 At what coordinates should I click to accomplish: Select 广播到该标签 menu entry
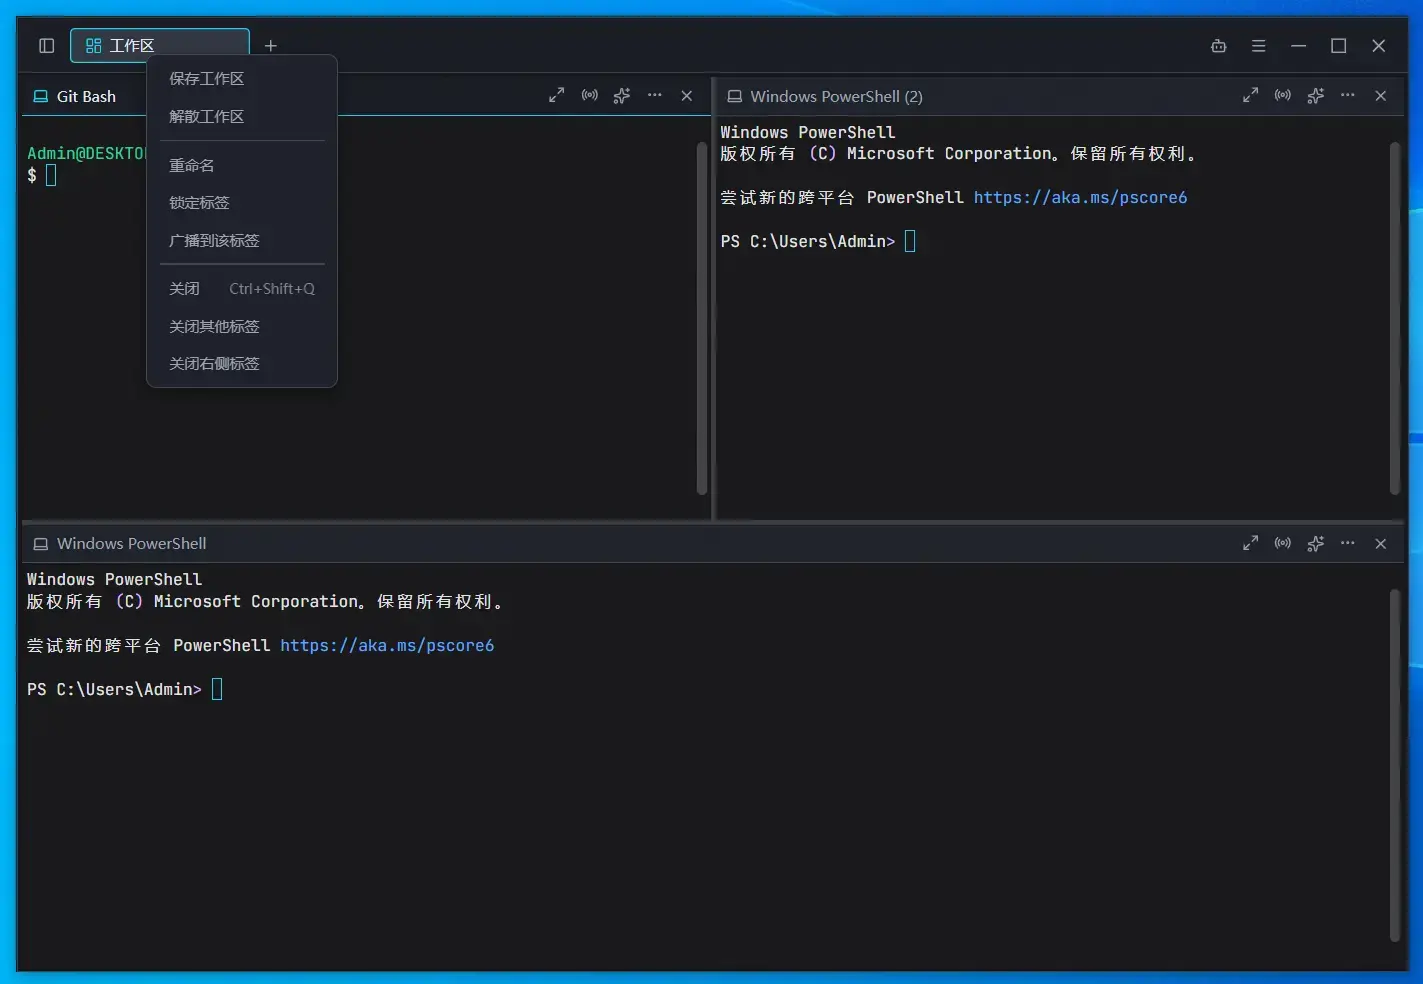point(242,241)
